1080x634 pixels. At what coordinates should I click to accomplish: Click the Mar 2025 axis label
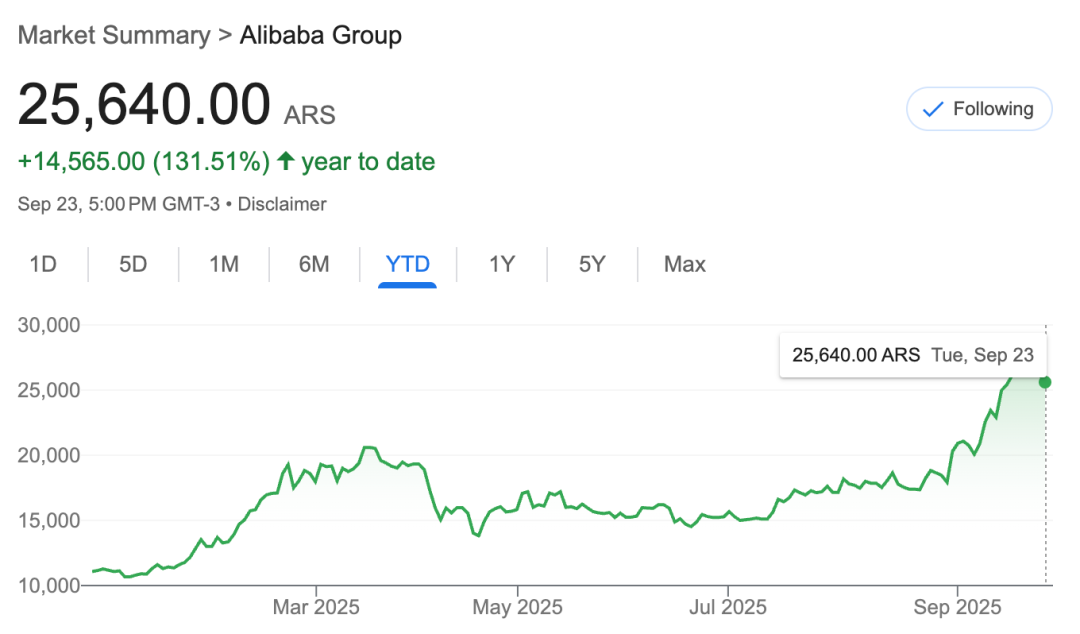coord(316,607)
